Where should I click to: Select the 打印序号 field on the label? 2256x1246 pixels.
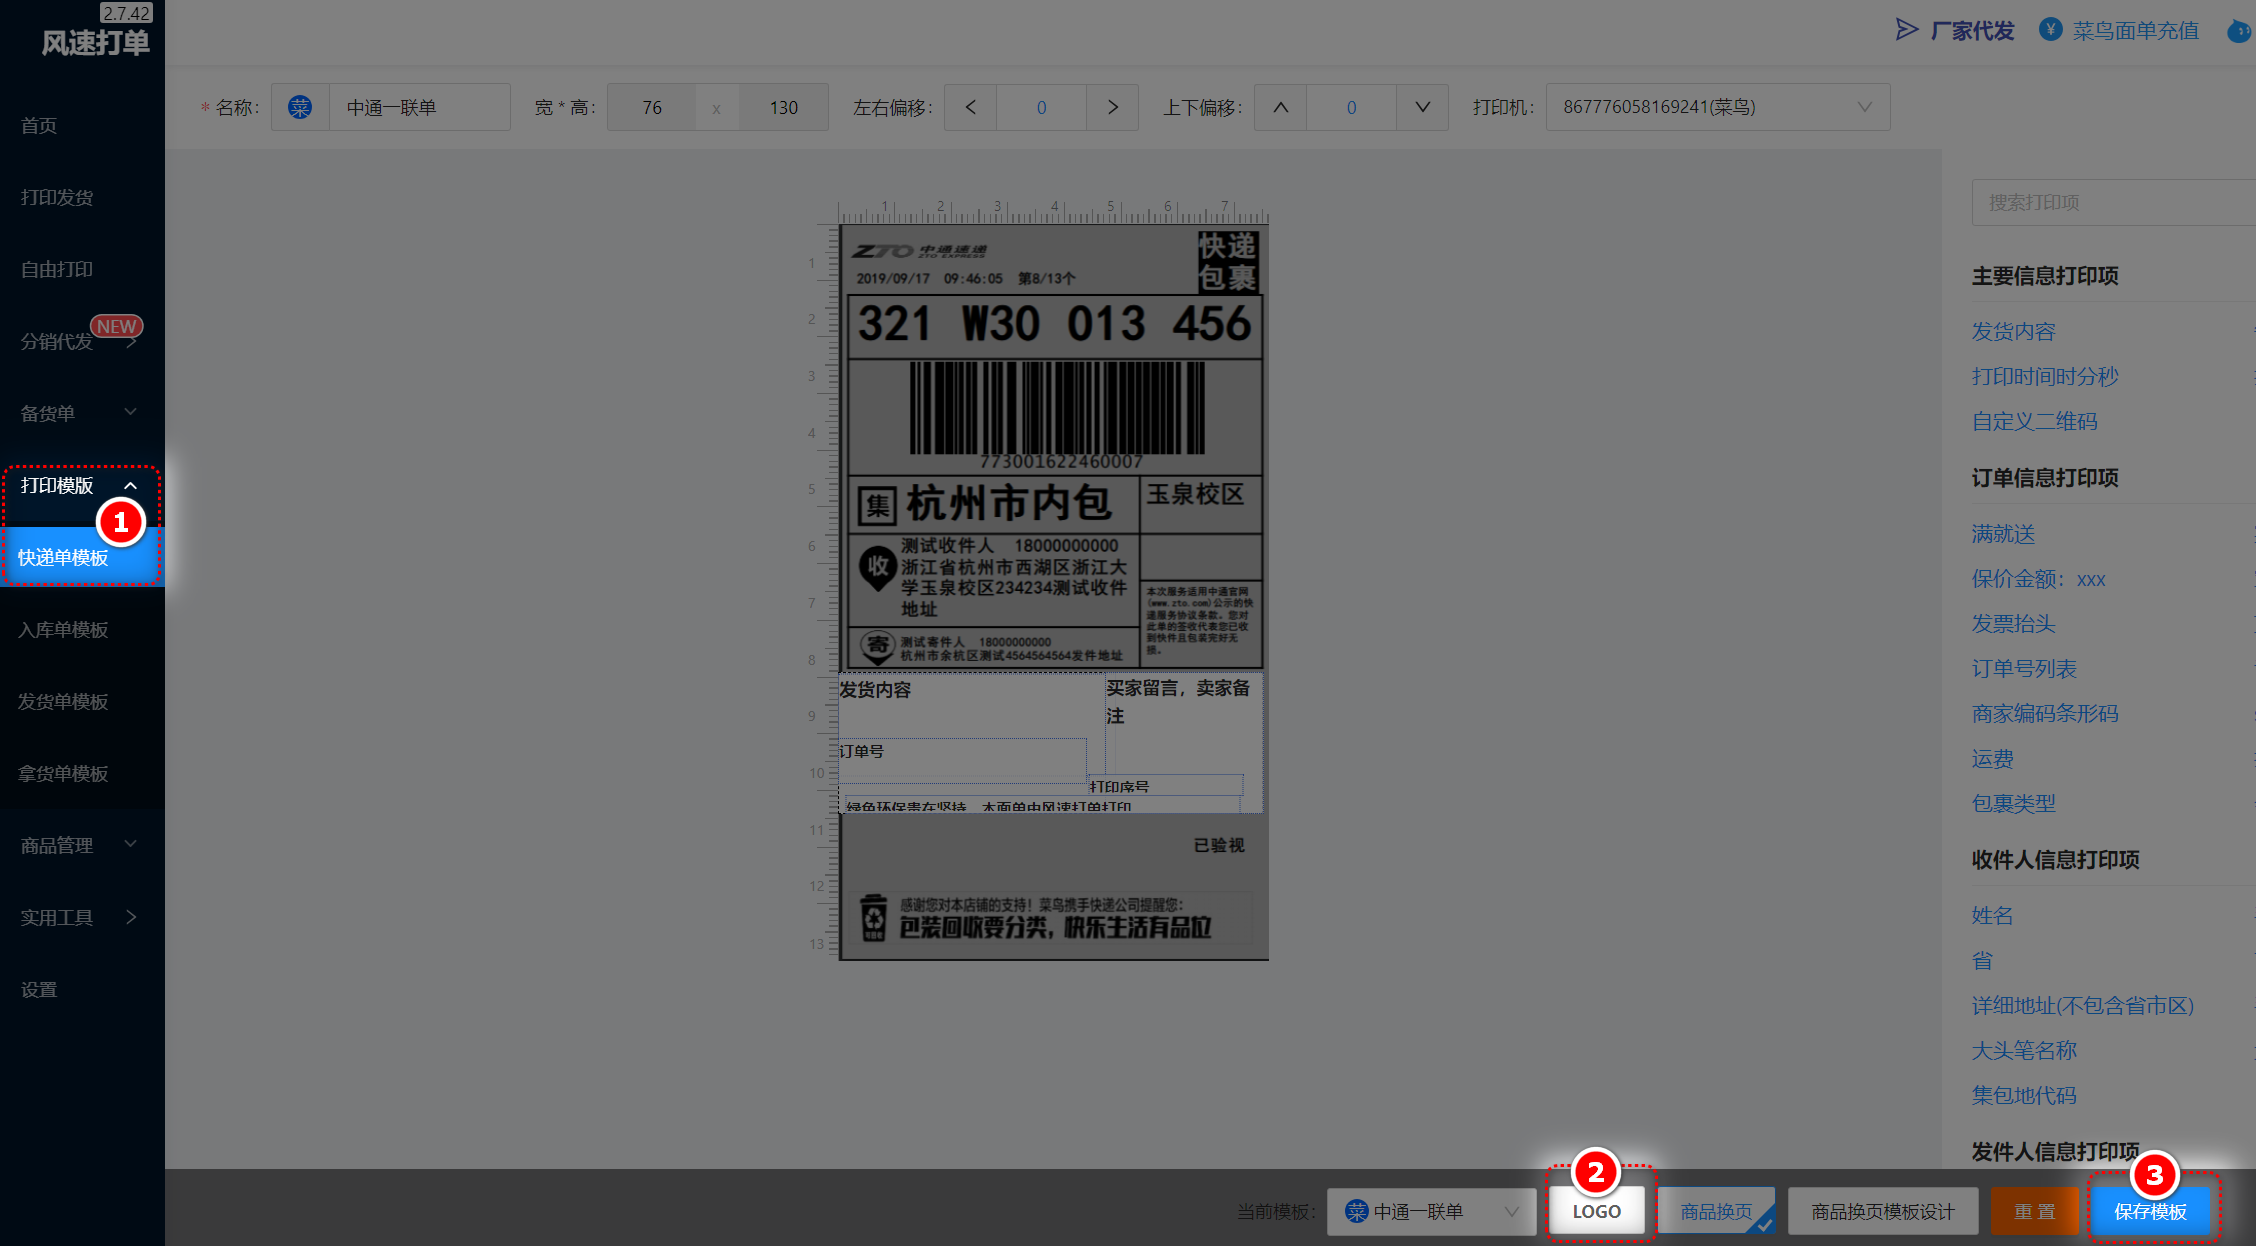click(x=1165, y=786)
